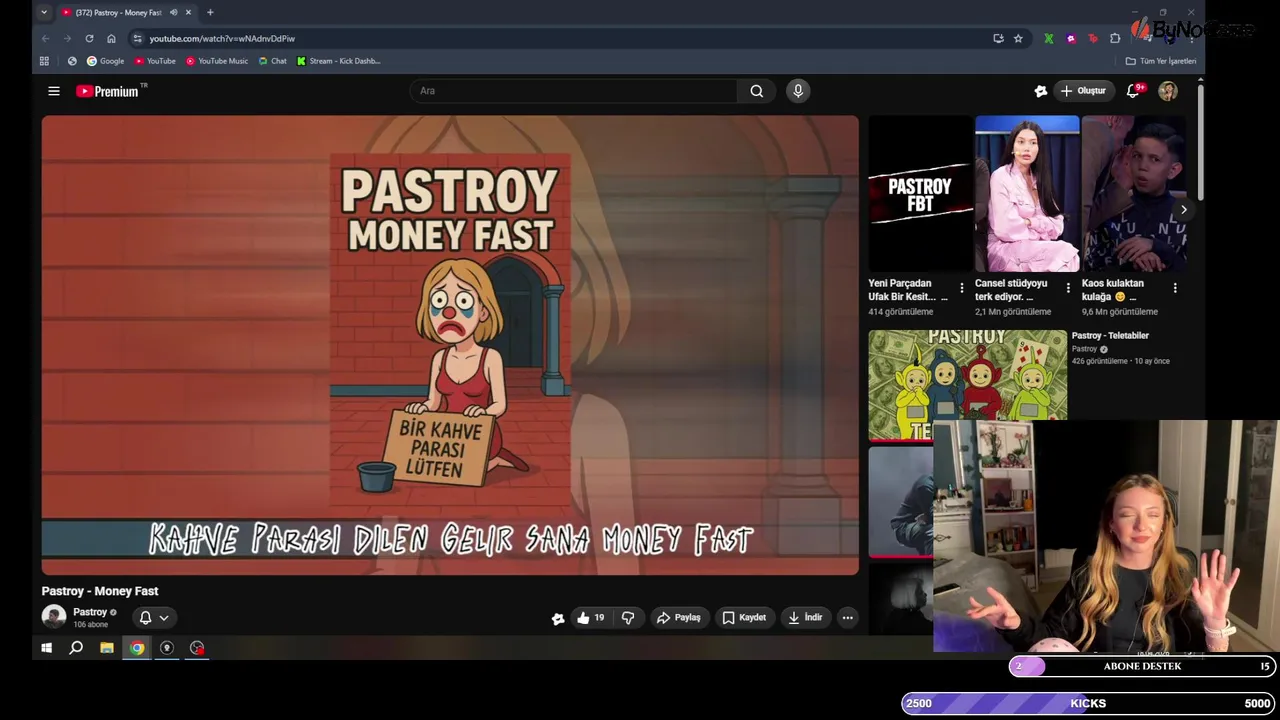Open a new Chrome tab
This screenshot has height=720, width=1280.
click(x=210, y=12)
